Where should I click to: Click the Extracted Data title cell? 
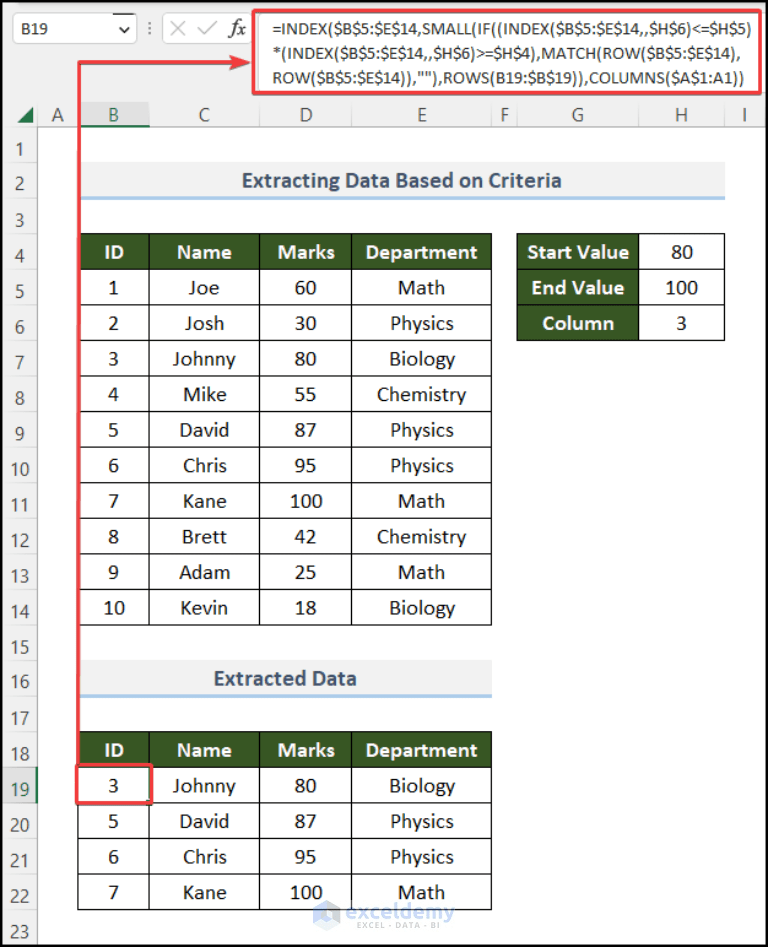[285, 678]
